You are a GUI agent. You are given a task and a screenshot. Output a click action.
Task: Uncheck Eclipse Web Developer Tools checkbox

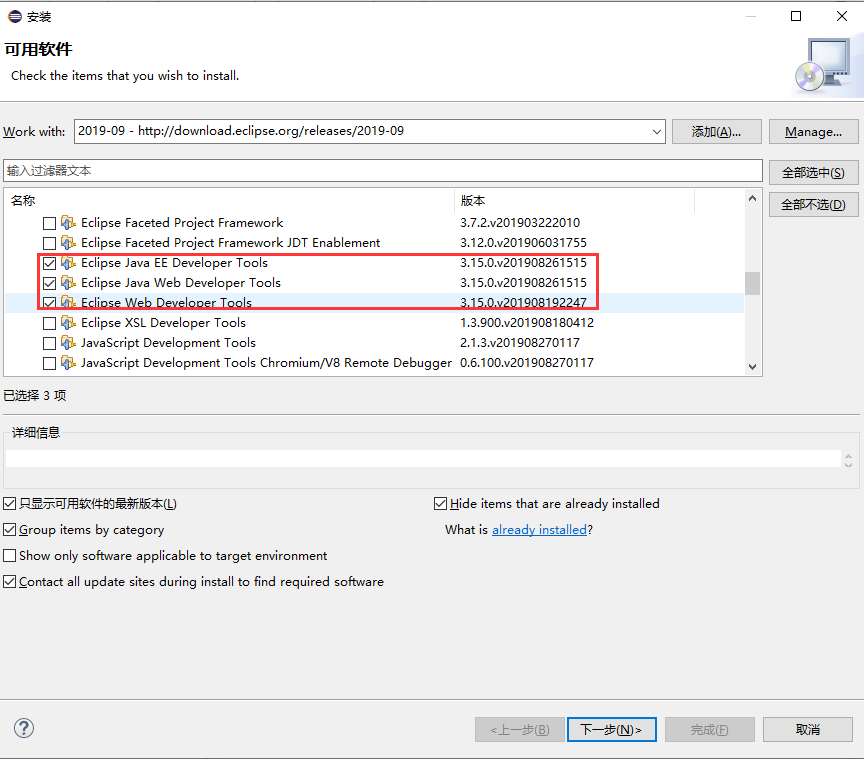pos(49,303)
